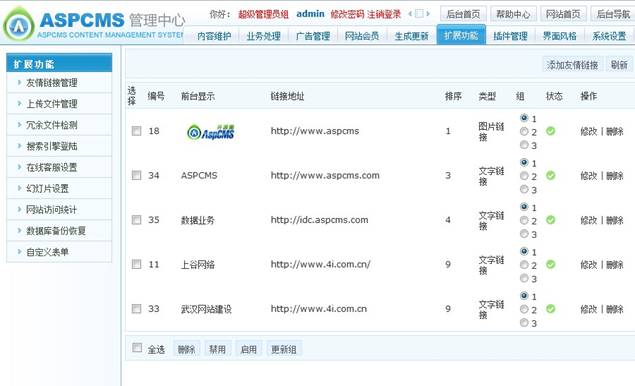Click 删除 for link 34
Image resolution: width=635 pixels, height=386 pixels.
[614, 176]
